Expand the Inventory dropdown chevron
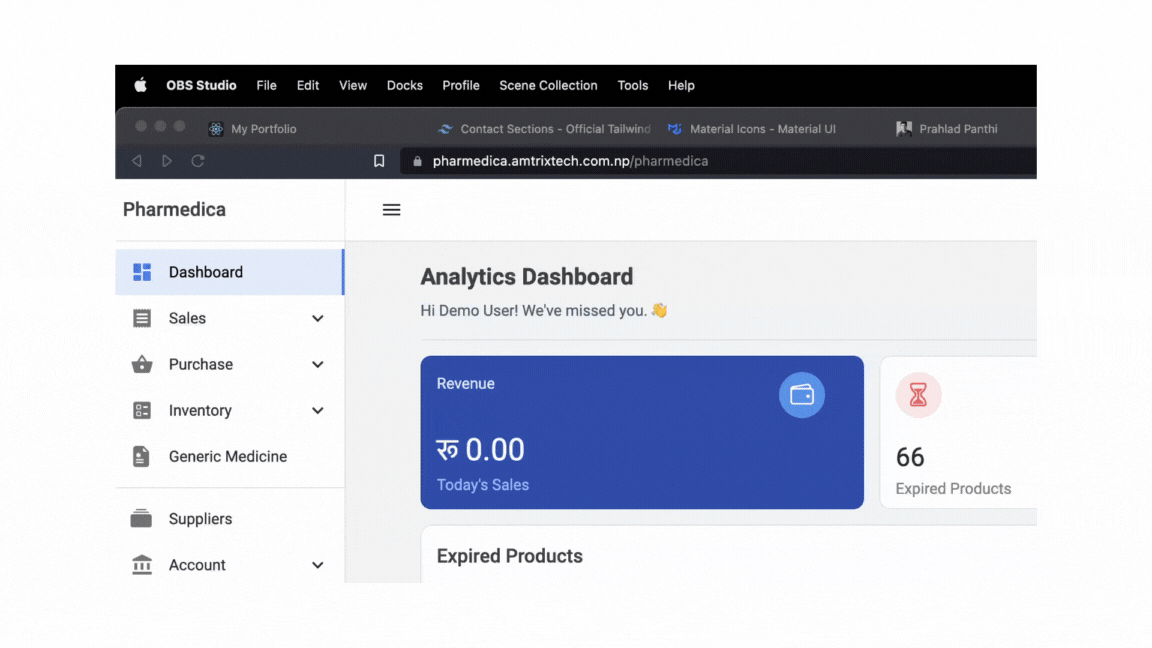1152x648 pixels. (x=317, y=411)
